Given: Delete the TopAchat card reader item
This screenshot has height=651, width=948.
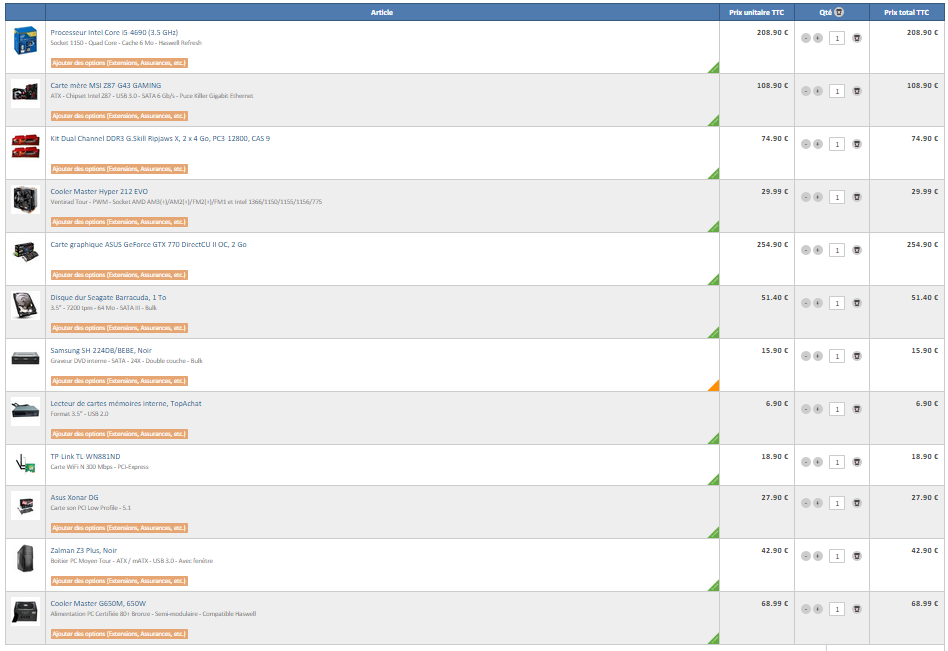Looking at the screenshot, I should tap(857, 409).
